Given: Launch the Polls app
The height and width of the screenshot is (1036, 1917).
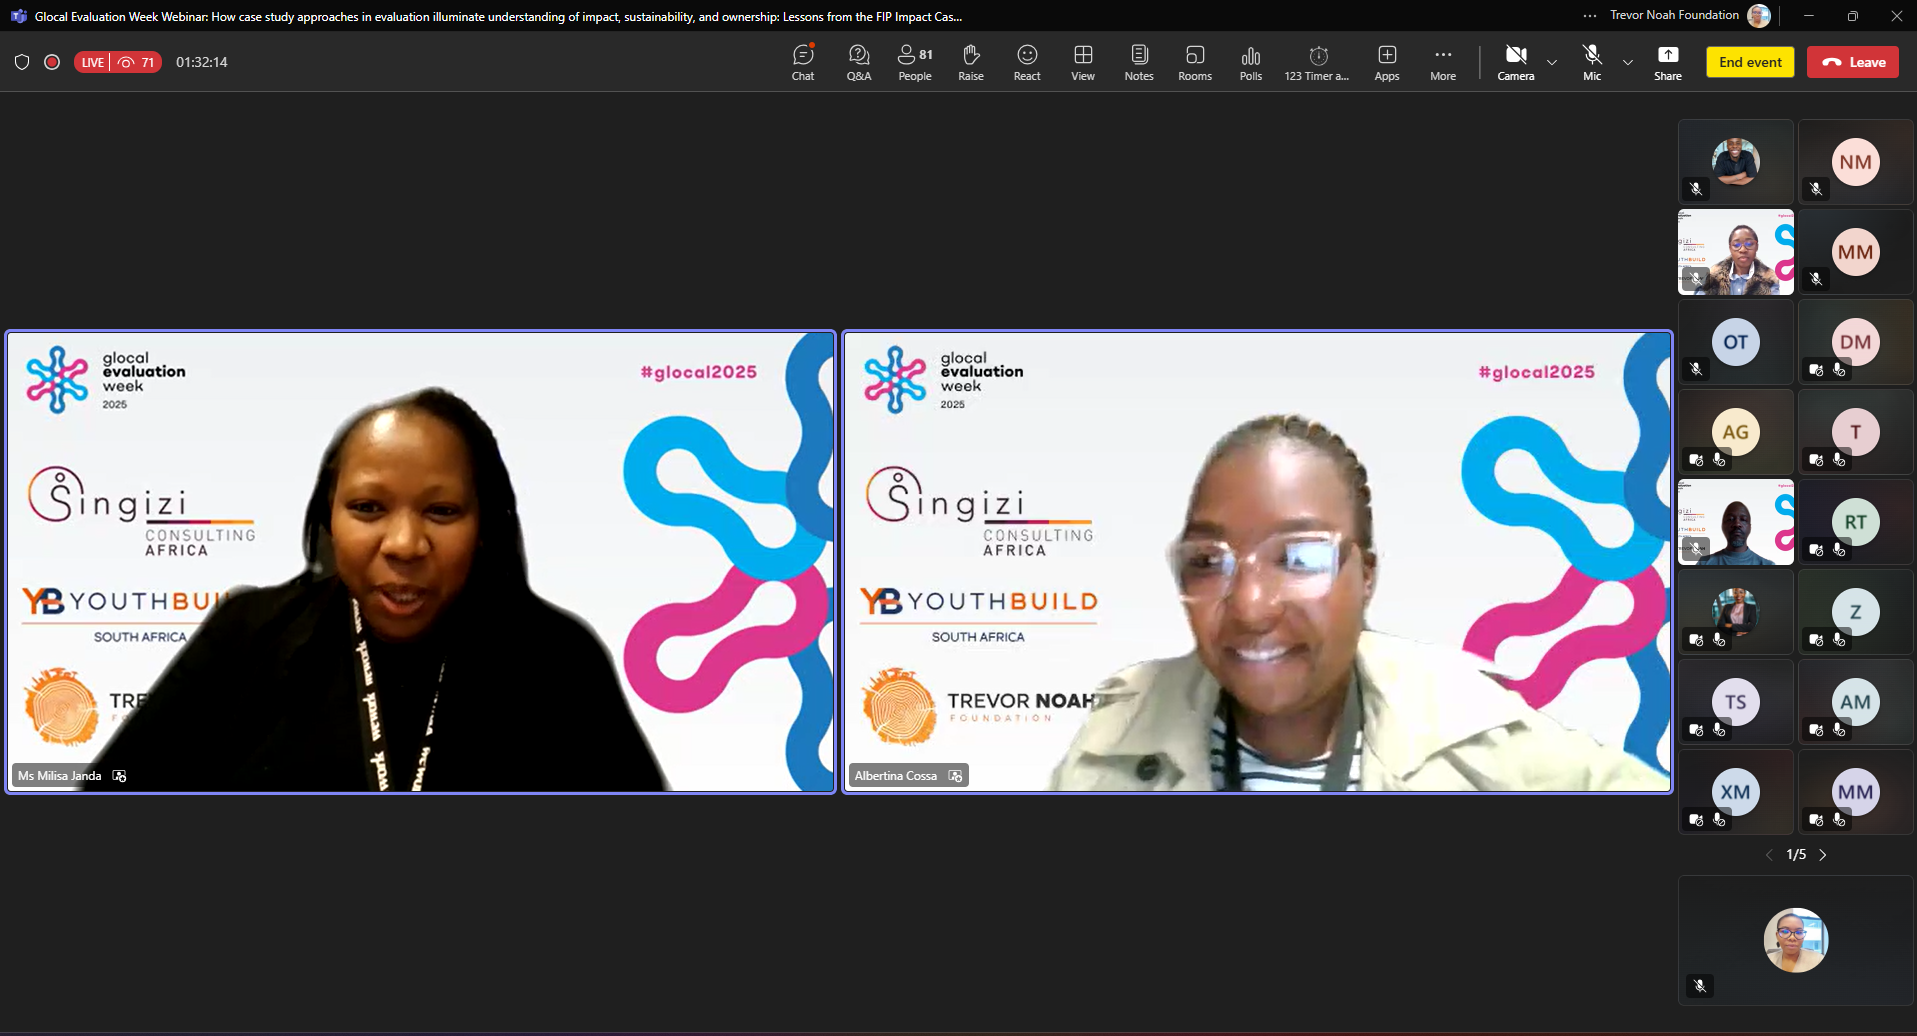Looking at the screenshot, I should tap(1251, 62).
